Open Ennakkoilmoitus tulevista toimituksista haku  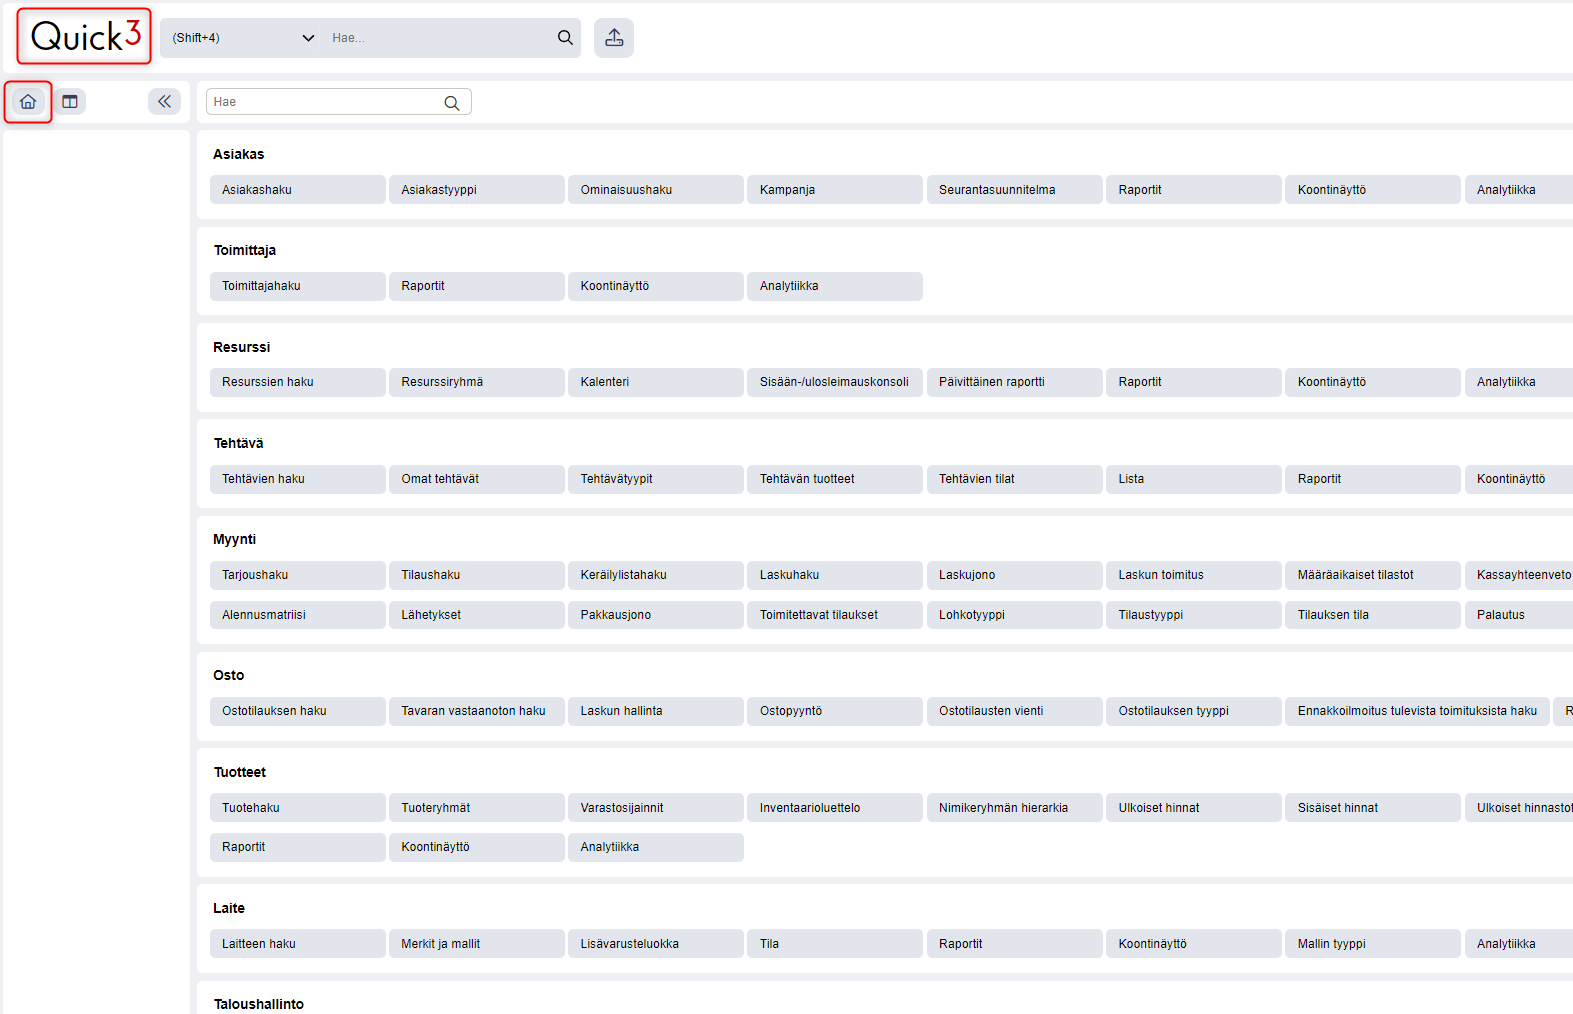coord(1417,711)
